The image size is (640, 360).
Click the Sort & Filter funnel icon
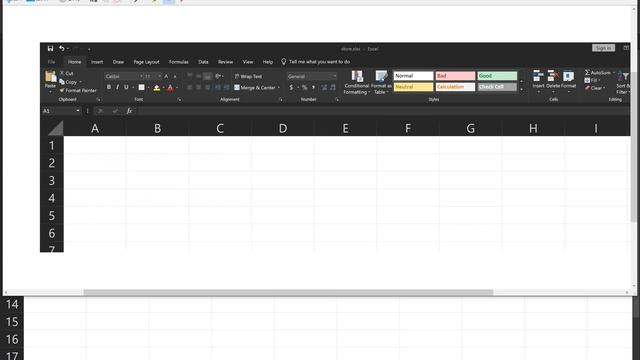(x=623, y=76)
